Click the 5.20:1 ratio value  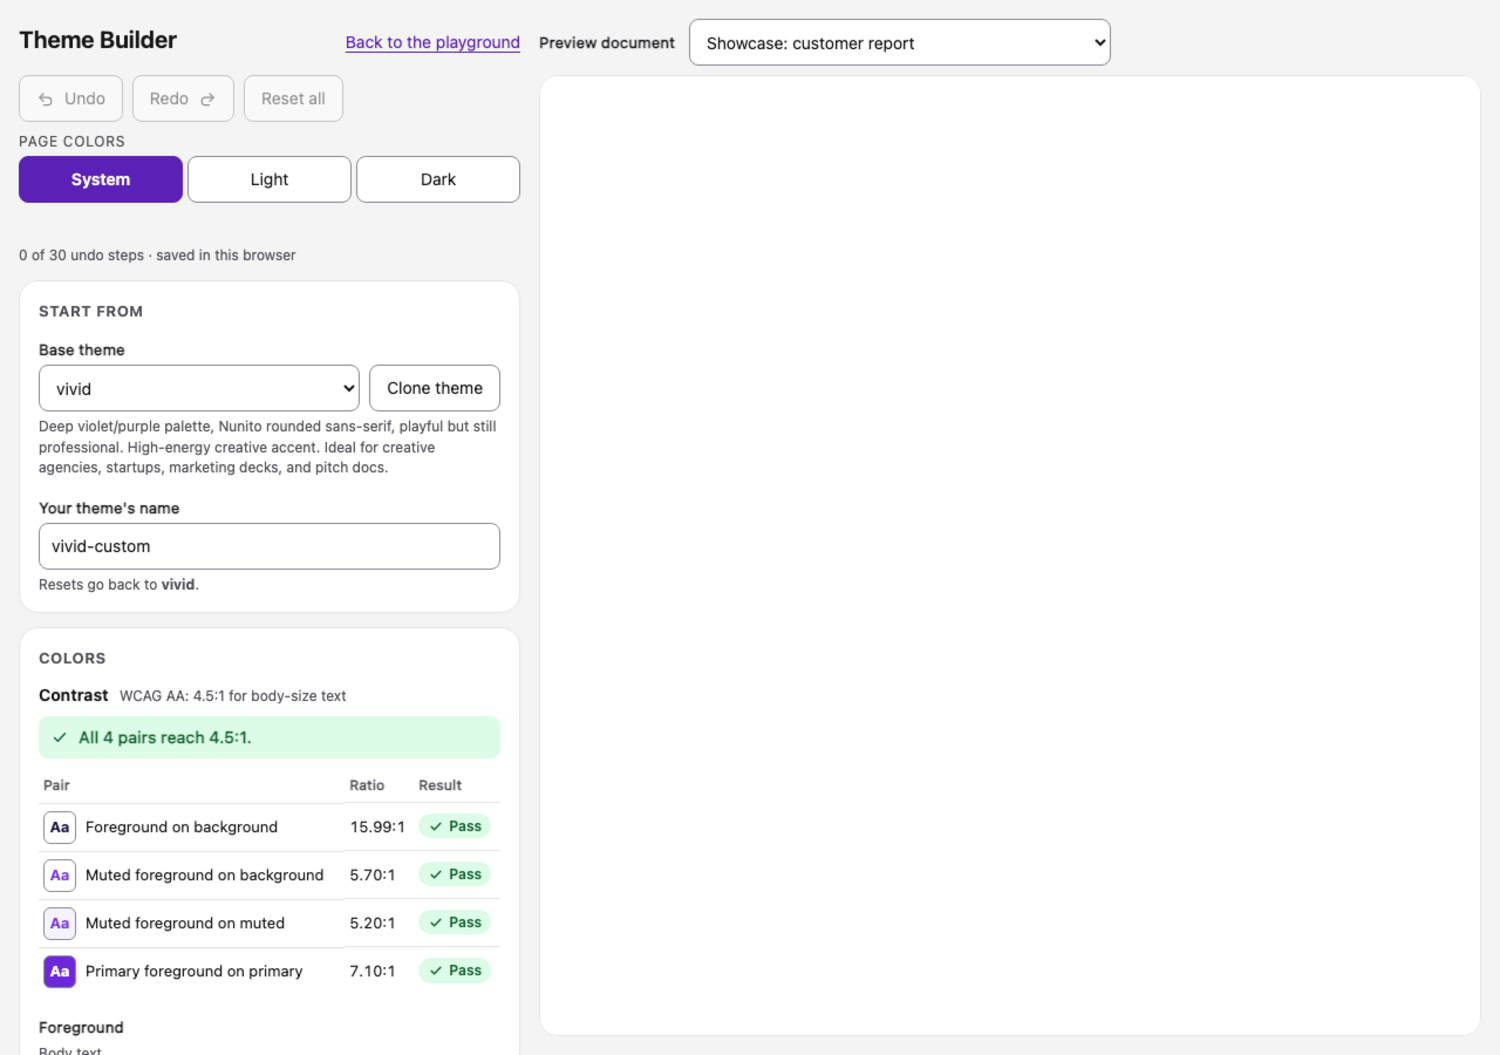click(372, 923)
